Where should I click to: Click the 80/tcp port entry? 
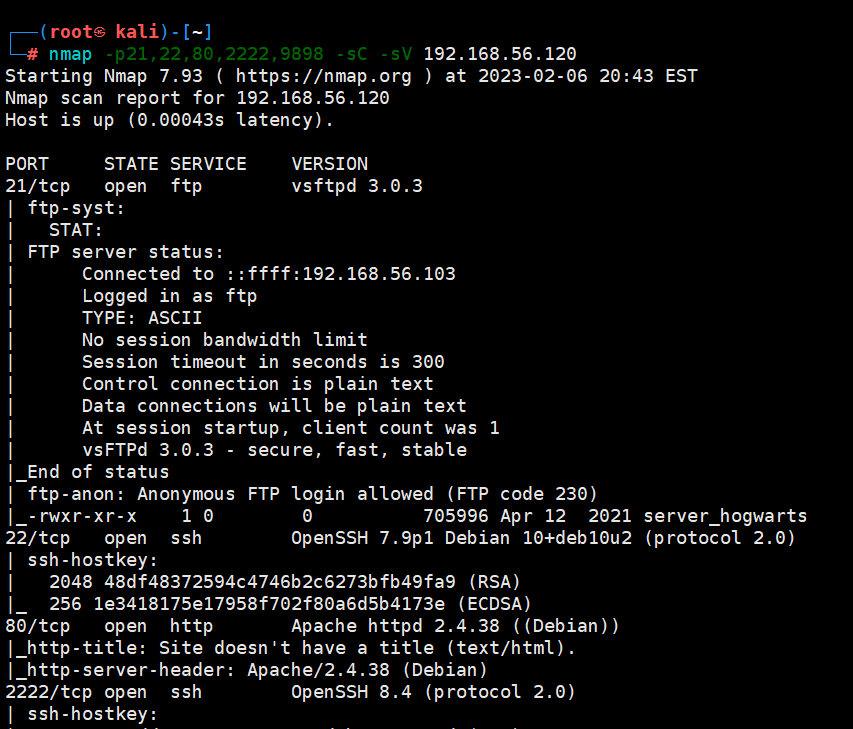point(32,626)
